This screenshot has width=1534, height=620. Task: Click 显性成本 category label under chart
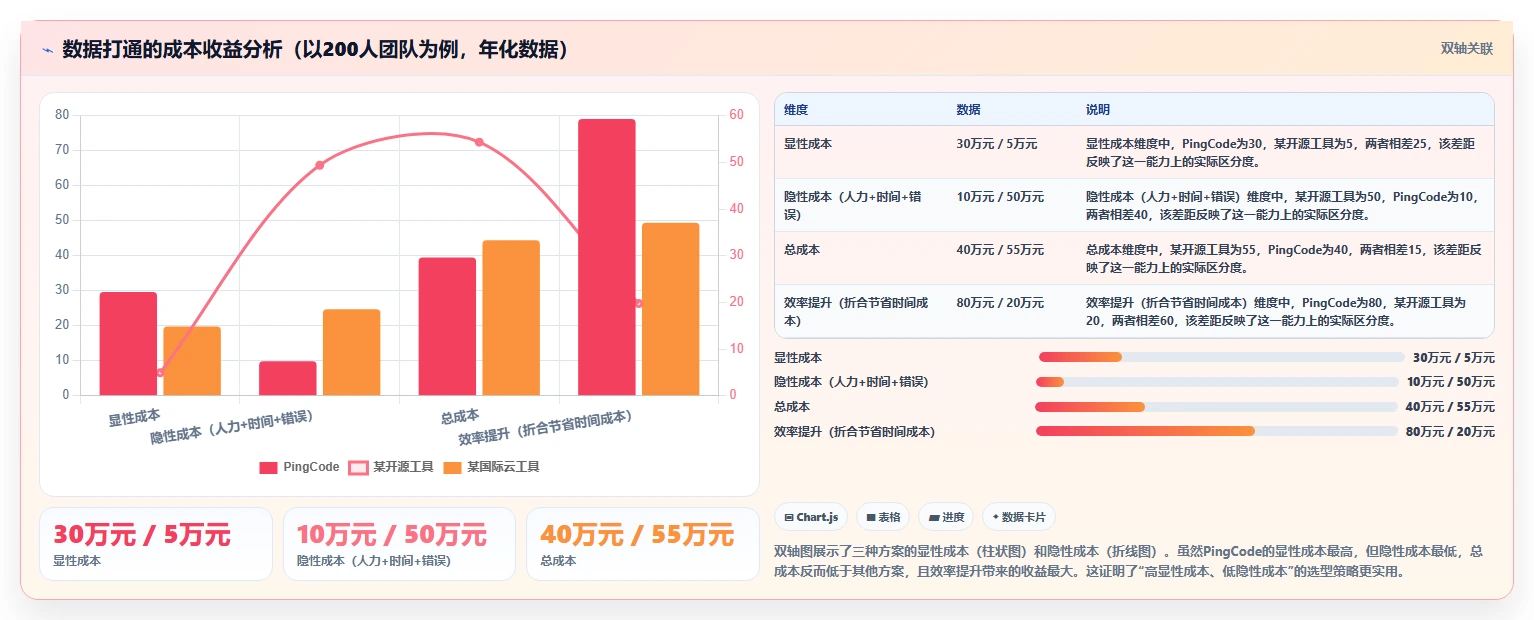point(134,418)
